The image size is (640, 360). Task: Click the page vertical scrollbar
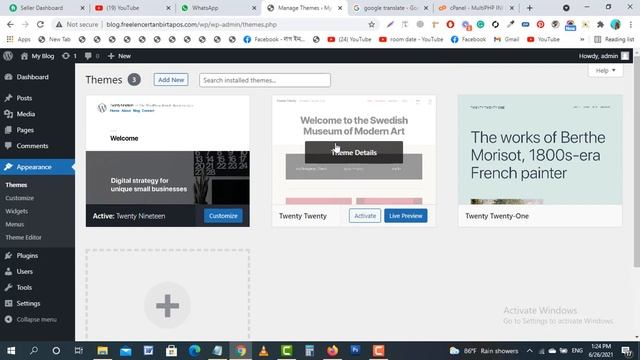click(636, 162)
